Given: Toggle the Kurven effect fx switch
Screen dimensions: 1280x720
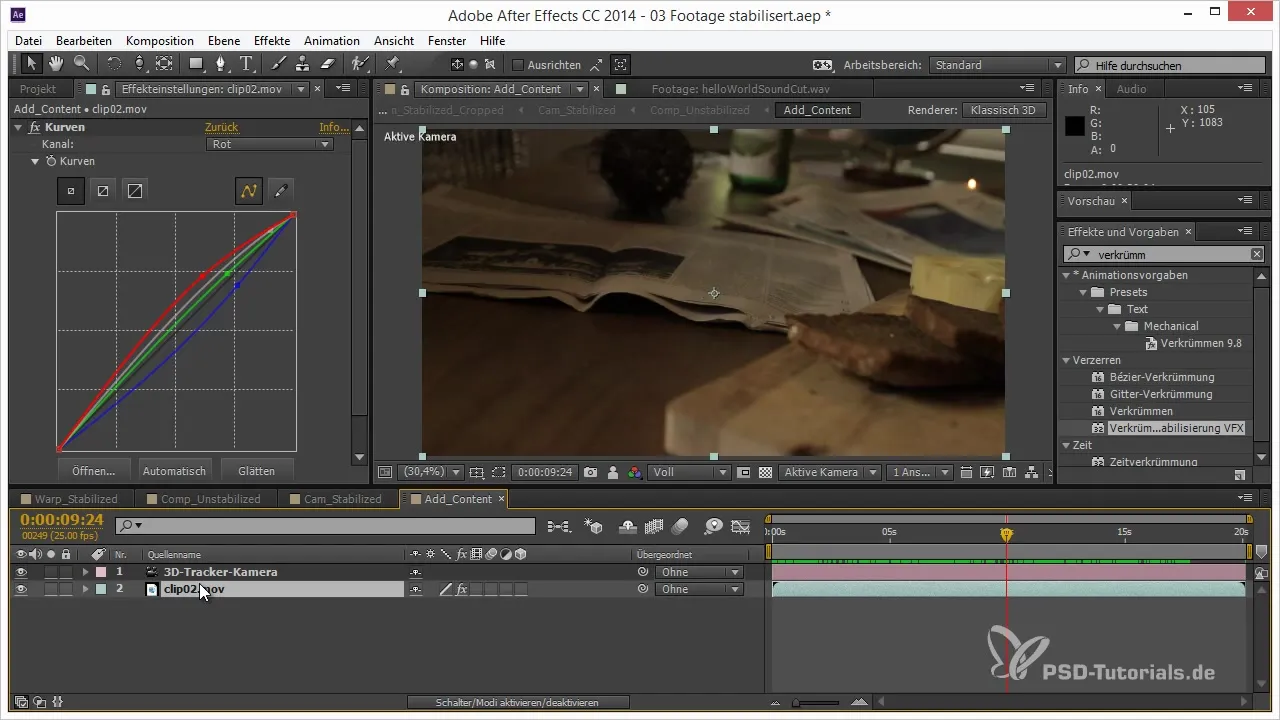Looking at the screenshot, I should (x=35, y=128).
